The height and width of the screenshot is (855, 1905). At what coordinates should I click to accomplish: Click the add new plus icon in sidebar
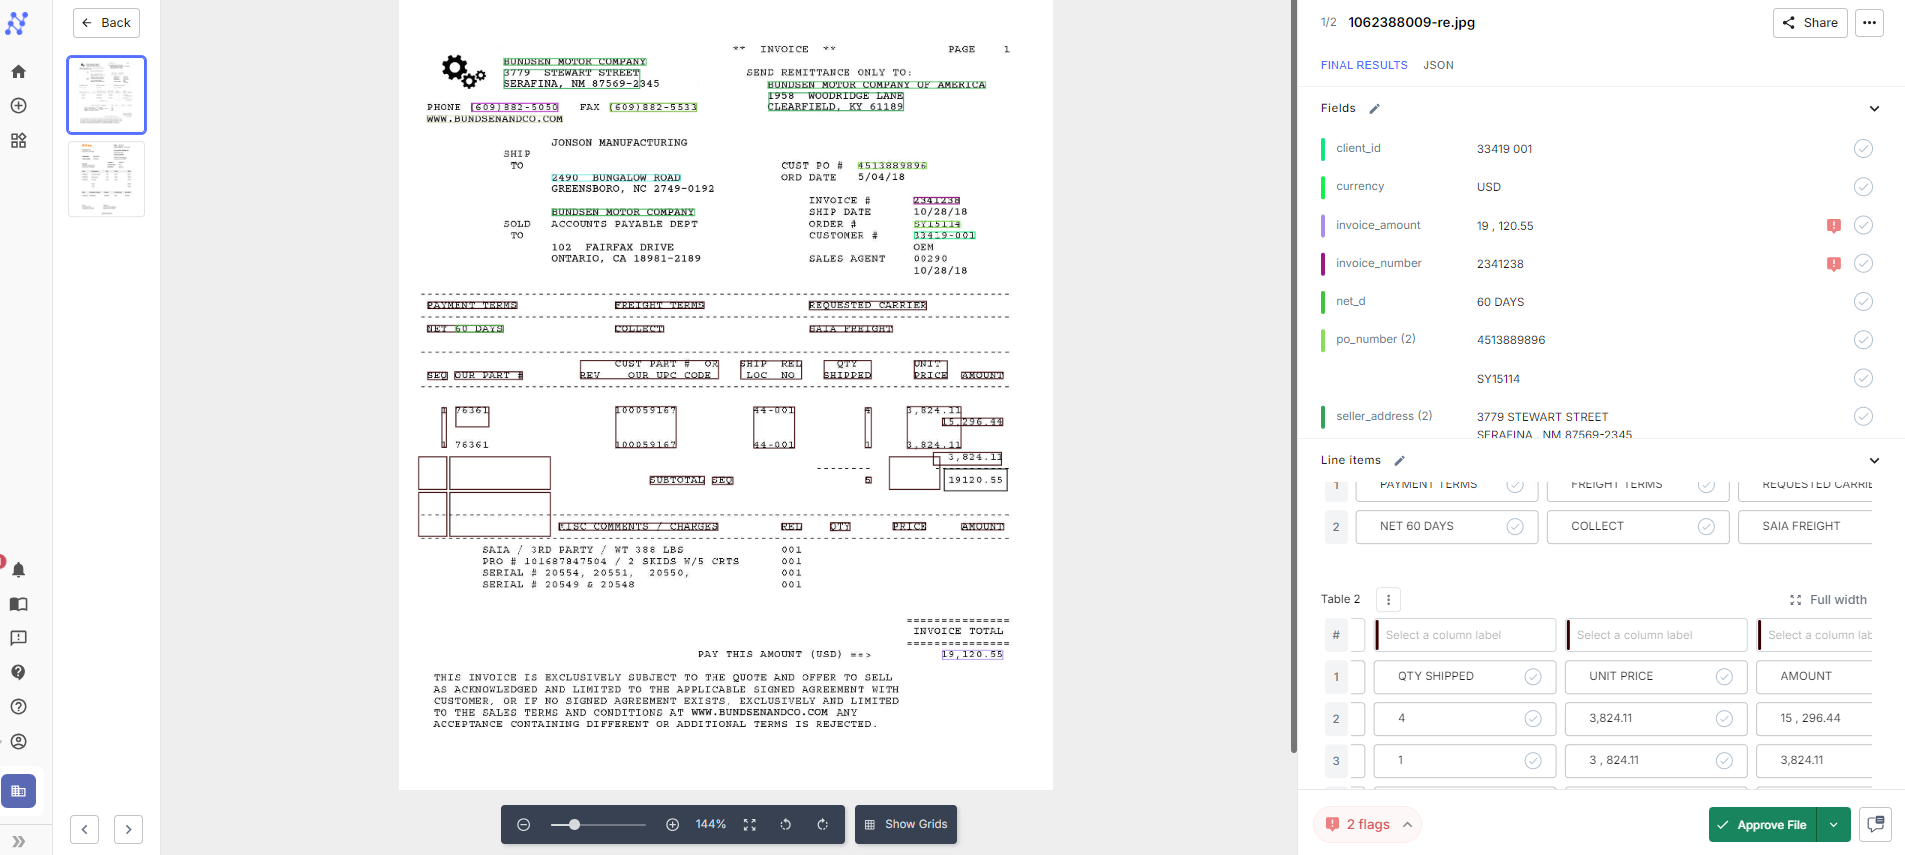pyautogui.click(x=18, y=106)
